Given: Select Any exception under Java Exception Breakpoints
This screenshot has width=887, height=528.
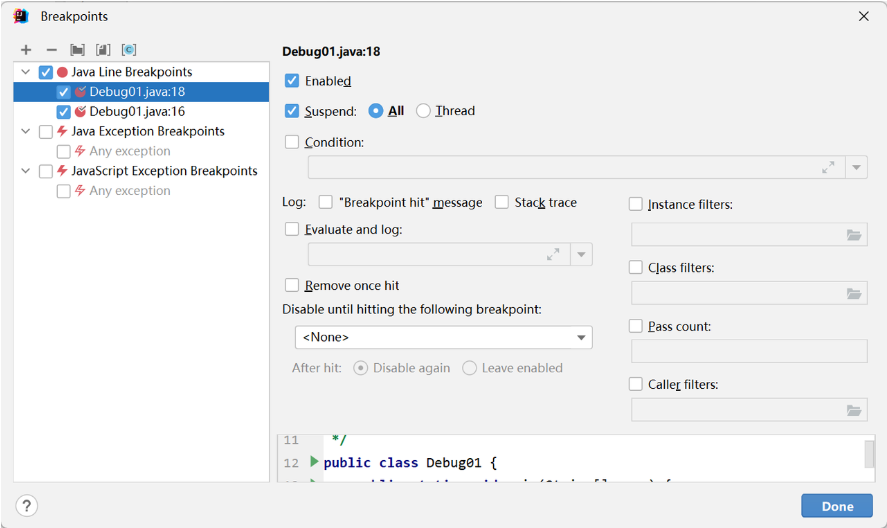Looking at the screenshot, I should click(141, 151).
